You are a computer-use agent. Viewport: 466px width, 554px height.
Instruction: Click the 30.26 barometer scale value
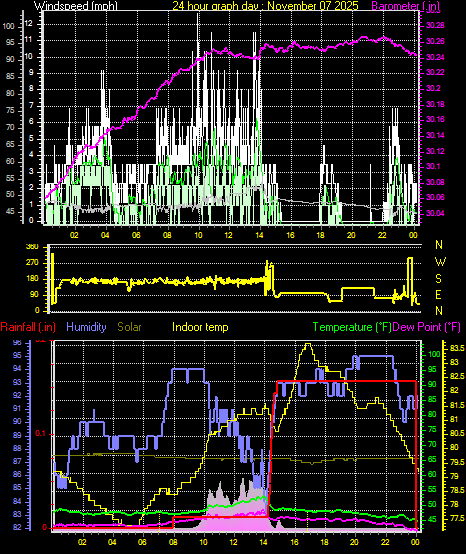click(x=435, y=42)
